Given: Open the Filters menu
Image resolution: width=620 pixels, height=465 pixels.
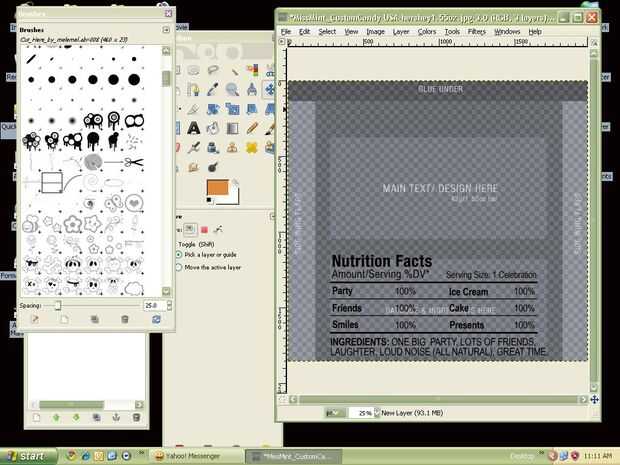Looking at the screenshot, I should point(476,32).
